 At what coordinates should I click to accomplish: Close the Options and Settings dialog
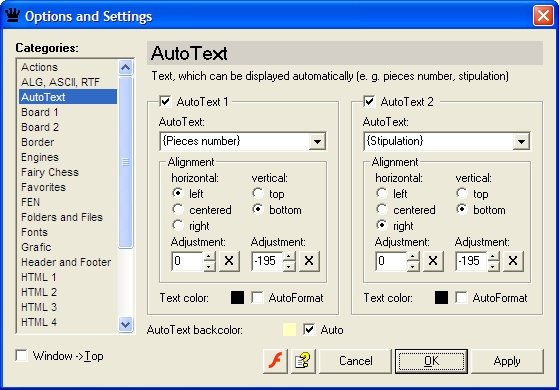(543, 16)
